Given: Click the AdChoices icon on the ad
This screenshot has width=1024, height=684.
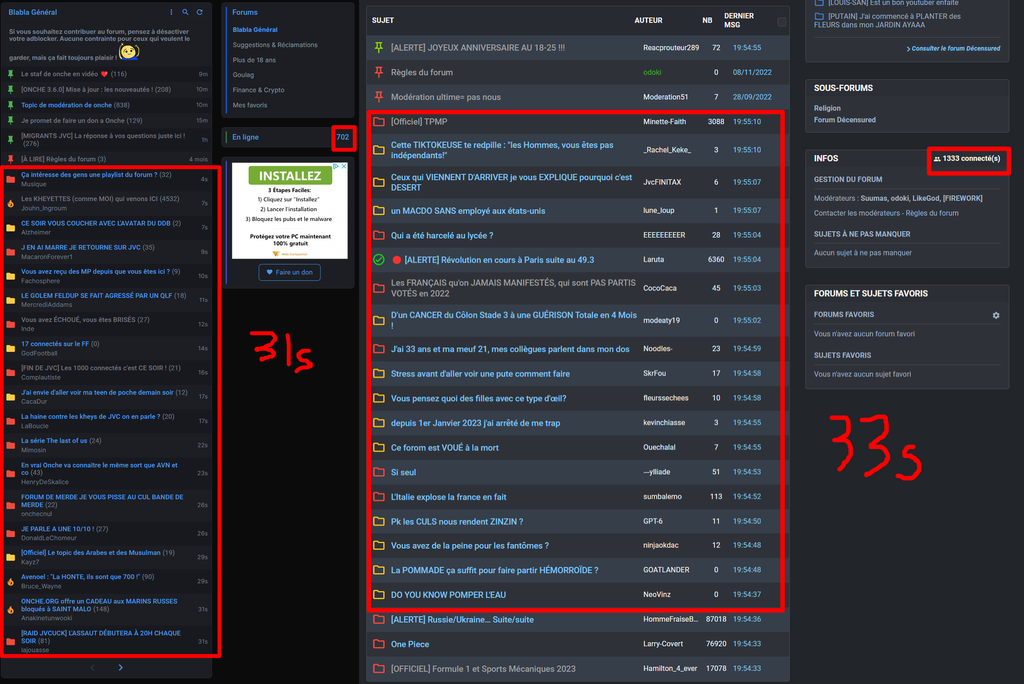Looking at the screenshot, I should point(337,167).
